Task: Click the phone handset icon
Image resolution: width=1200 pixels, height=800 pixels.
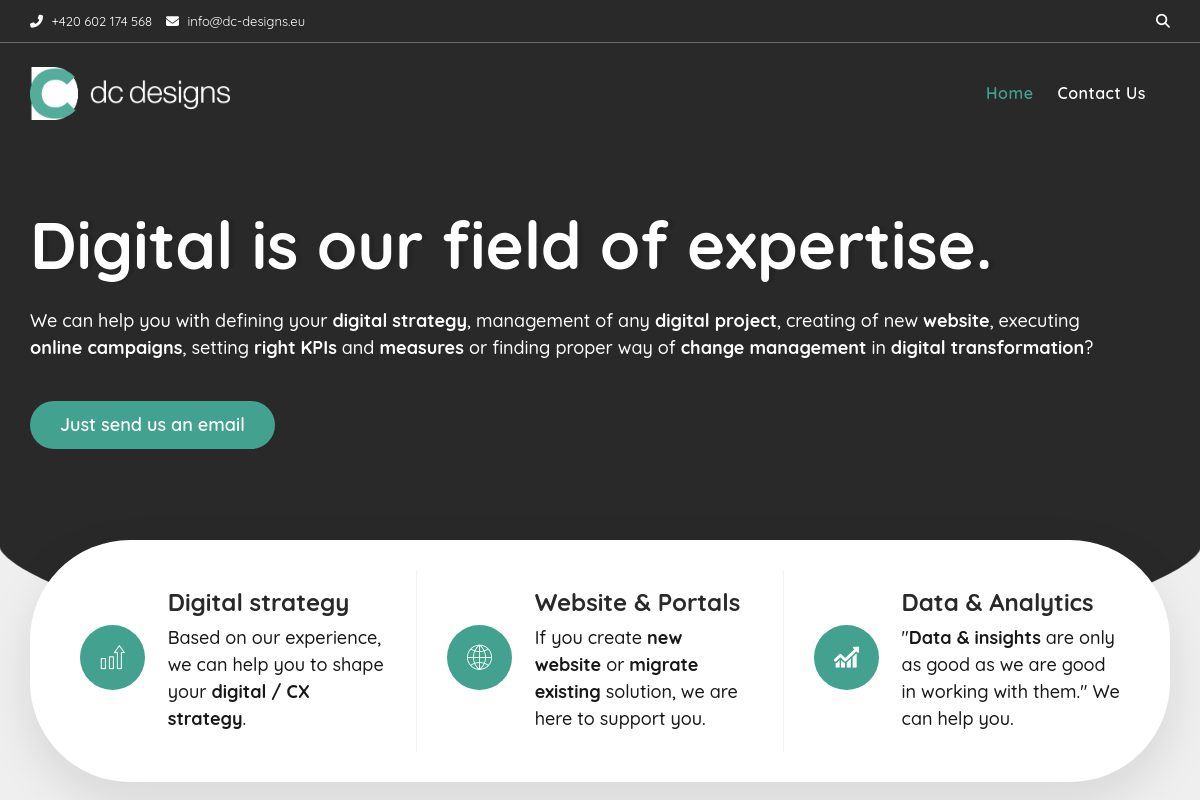Action: [37, 21]
